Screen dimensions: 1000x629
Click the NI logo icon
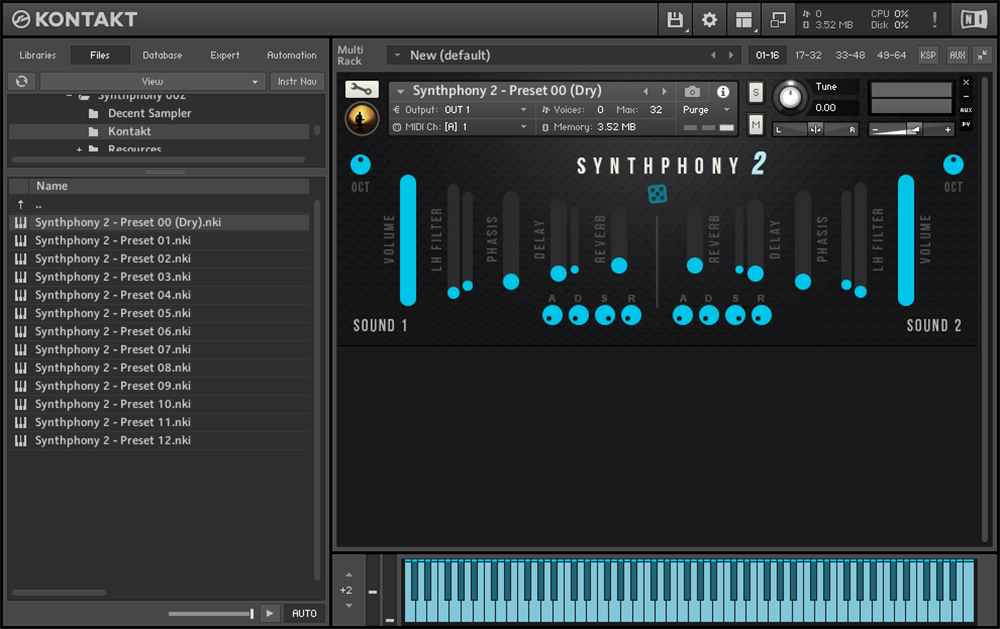pos(973,20)
